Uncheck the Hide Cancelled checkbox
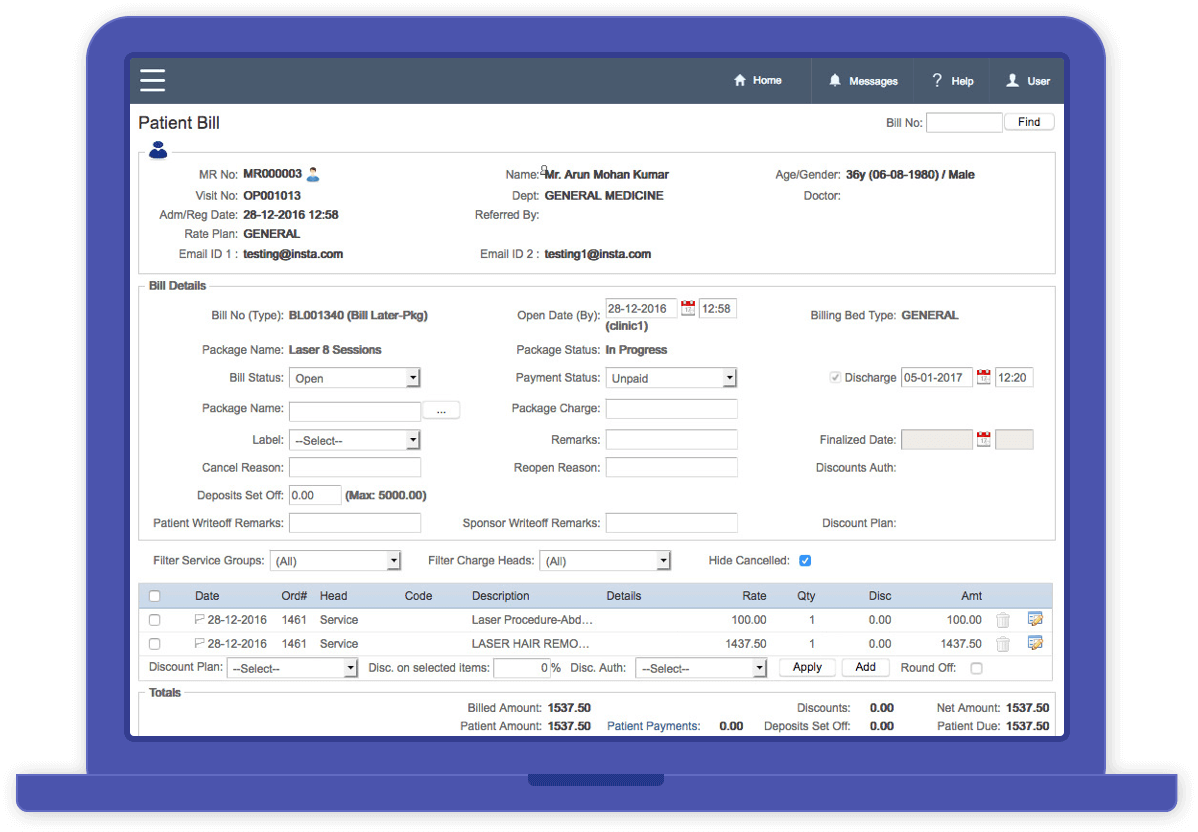This screenshot has height=832, width=1198. click(x=805, y=561)
